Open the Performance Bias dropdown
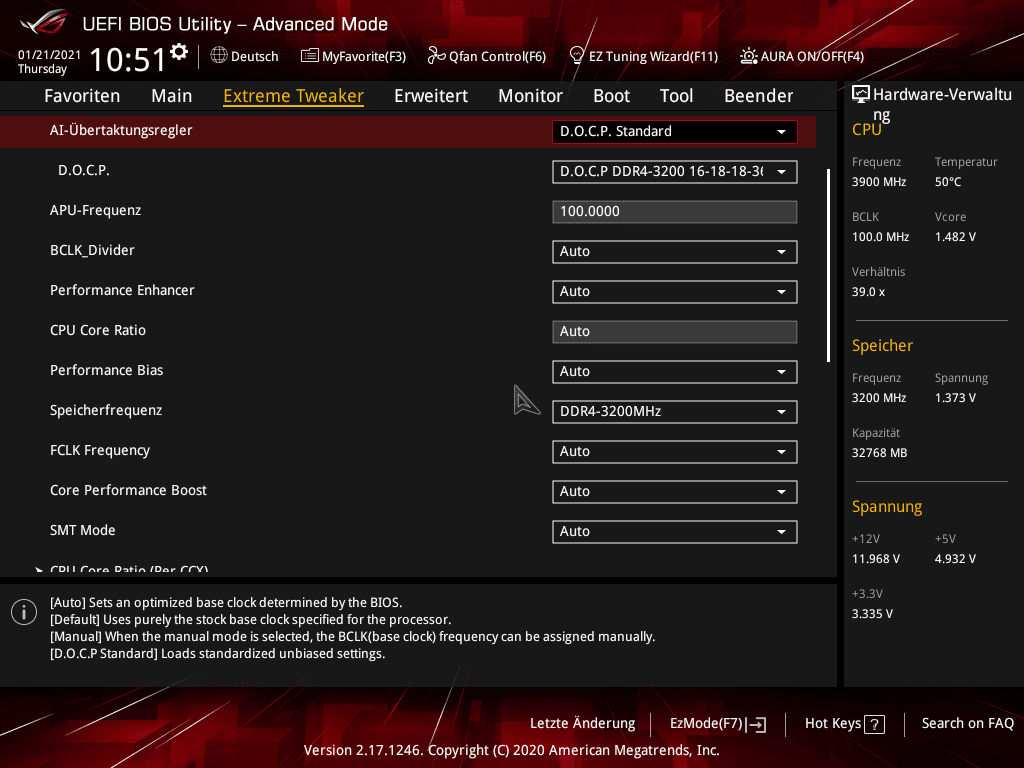 pos(675,372)
